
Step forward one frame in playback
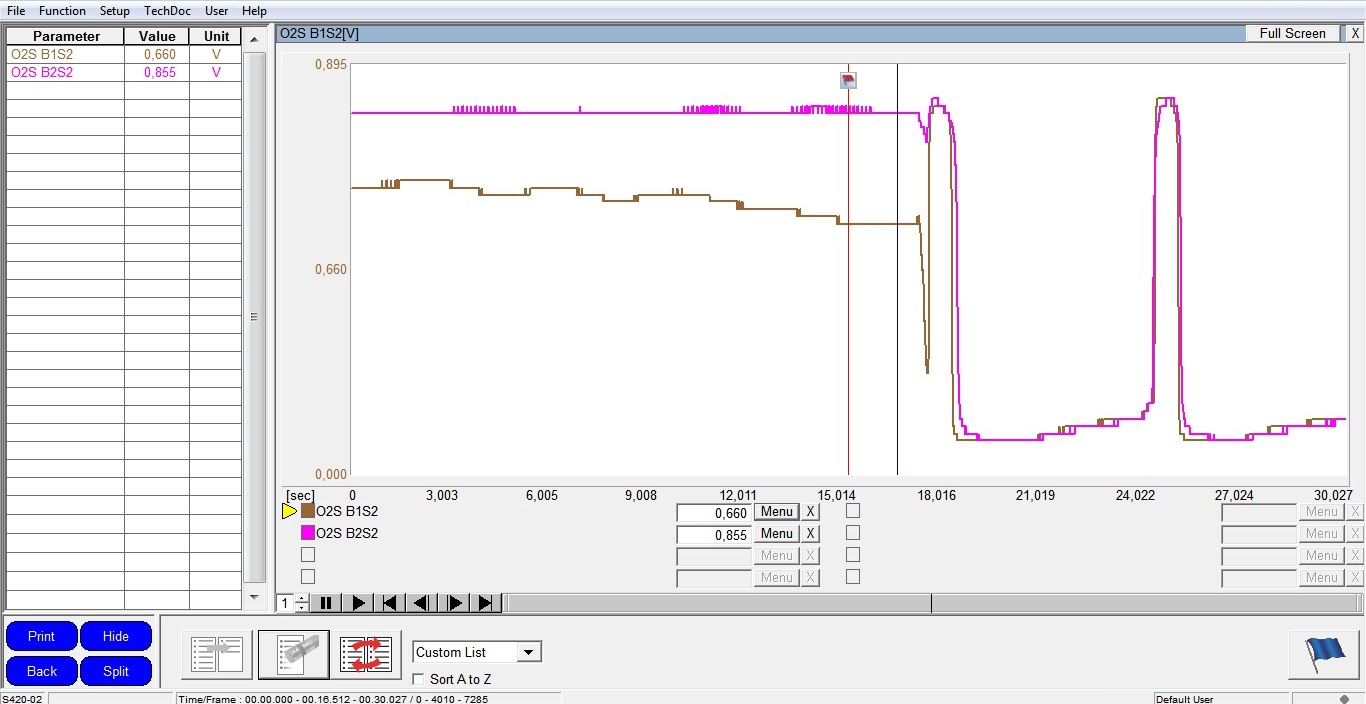pos(454,603)
